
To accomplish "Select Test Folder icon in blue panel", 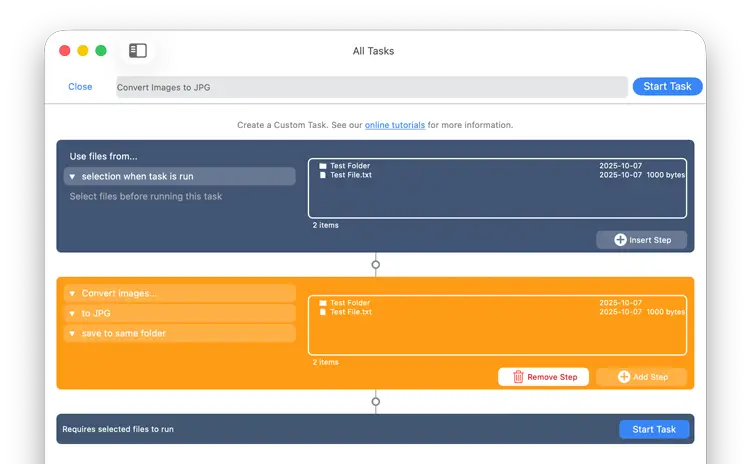I will click(322, 166).
